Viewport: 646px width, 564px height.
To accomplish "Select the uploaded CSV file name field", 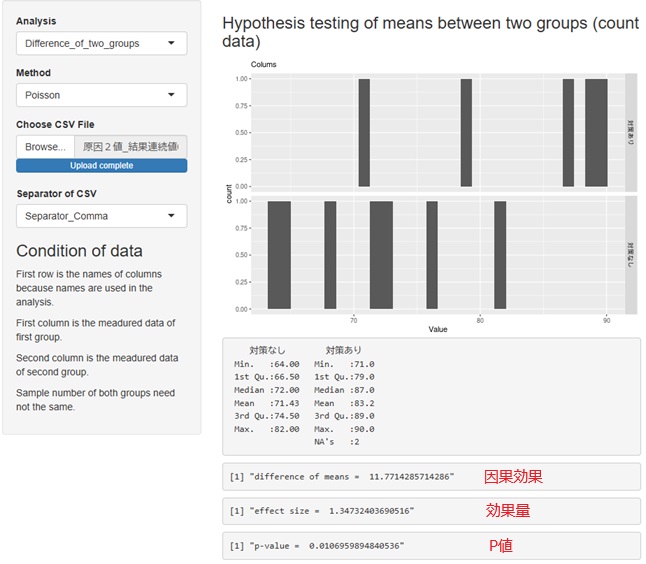I will [x=130, y=147].
